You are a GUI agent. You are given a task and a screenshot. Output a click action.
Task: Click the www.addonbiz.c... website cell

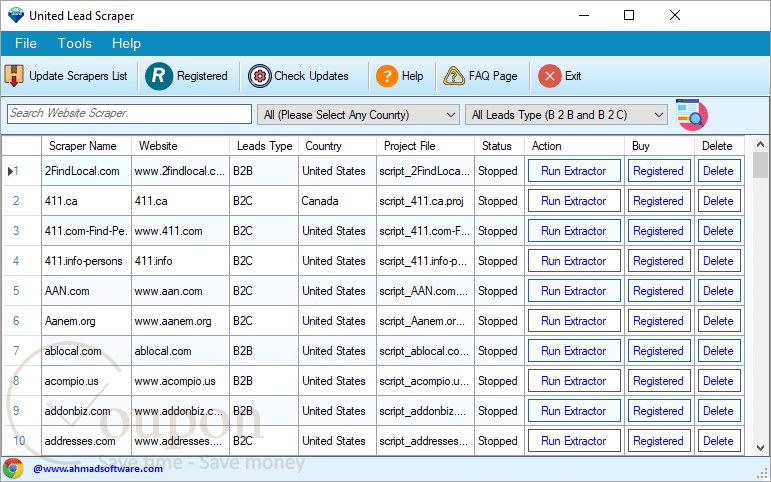click(180, 411)
